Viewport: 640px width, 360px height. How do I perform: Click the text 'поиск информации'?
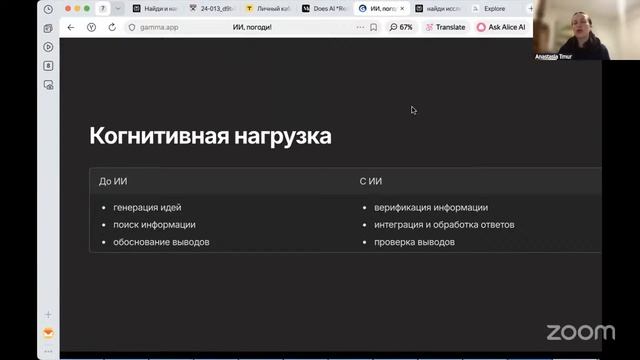(x=154, y=225)
